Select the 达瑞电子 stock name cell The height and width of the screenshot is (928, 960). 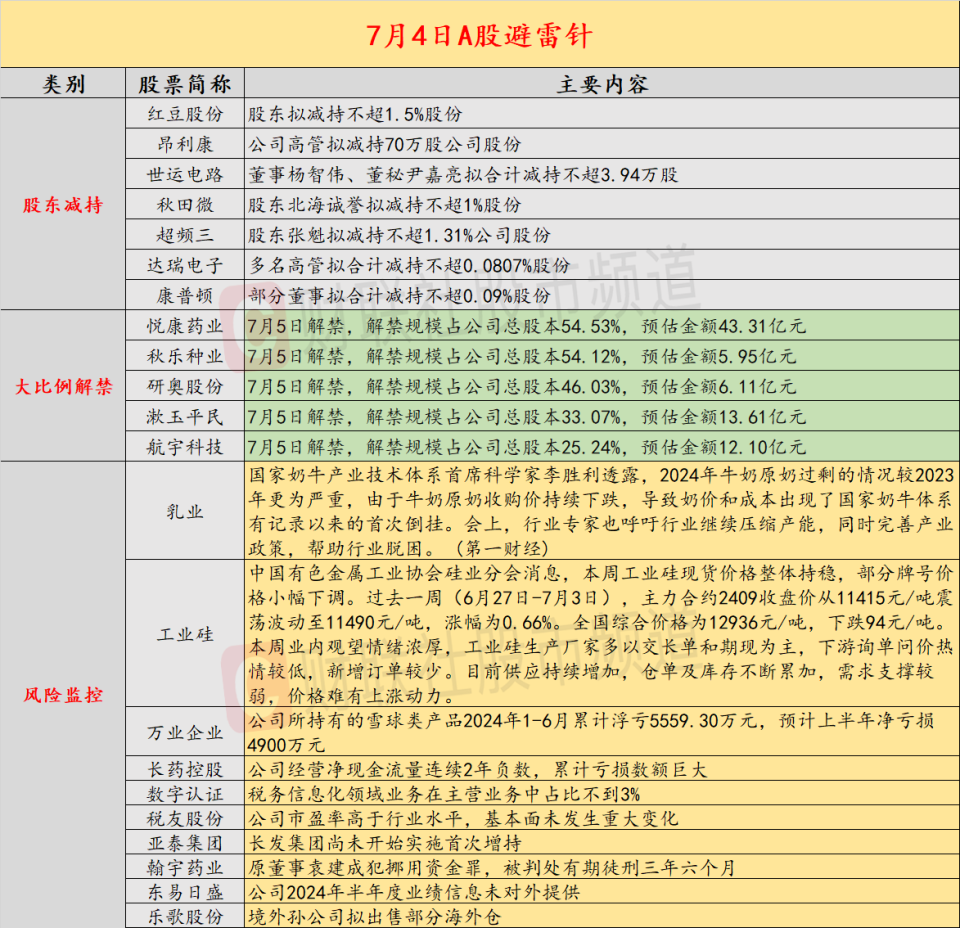pos(185,265)
